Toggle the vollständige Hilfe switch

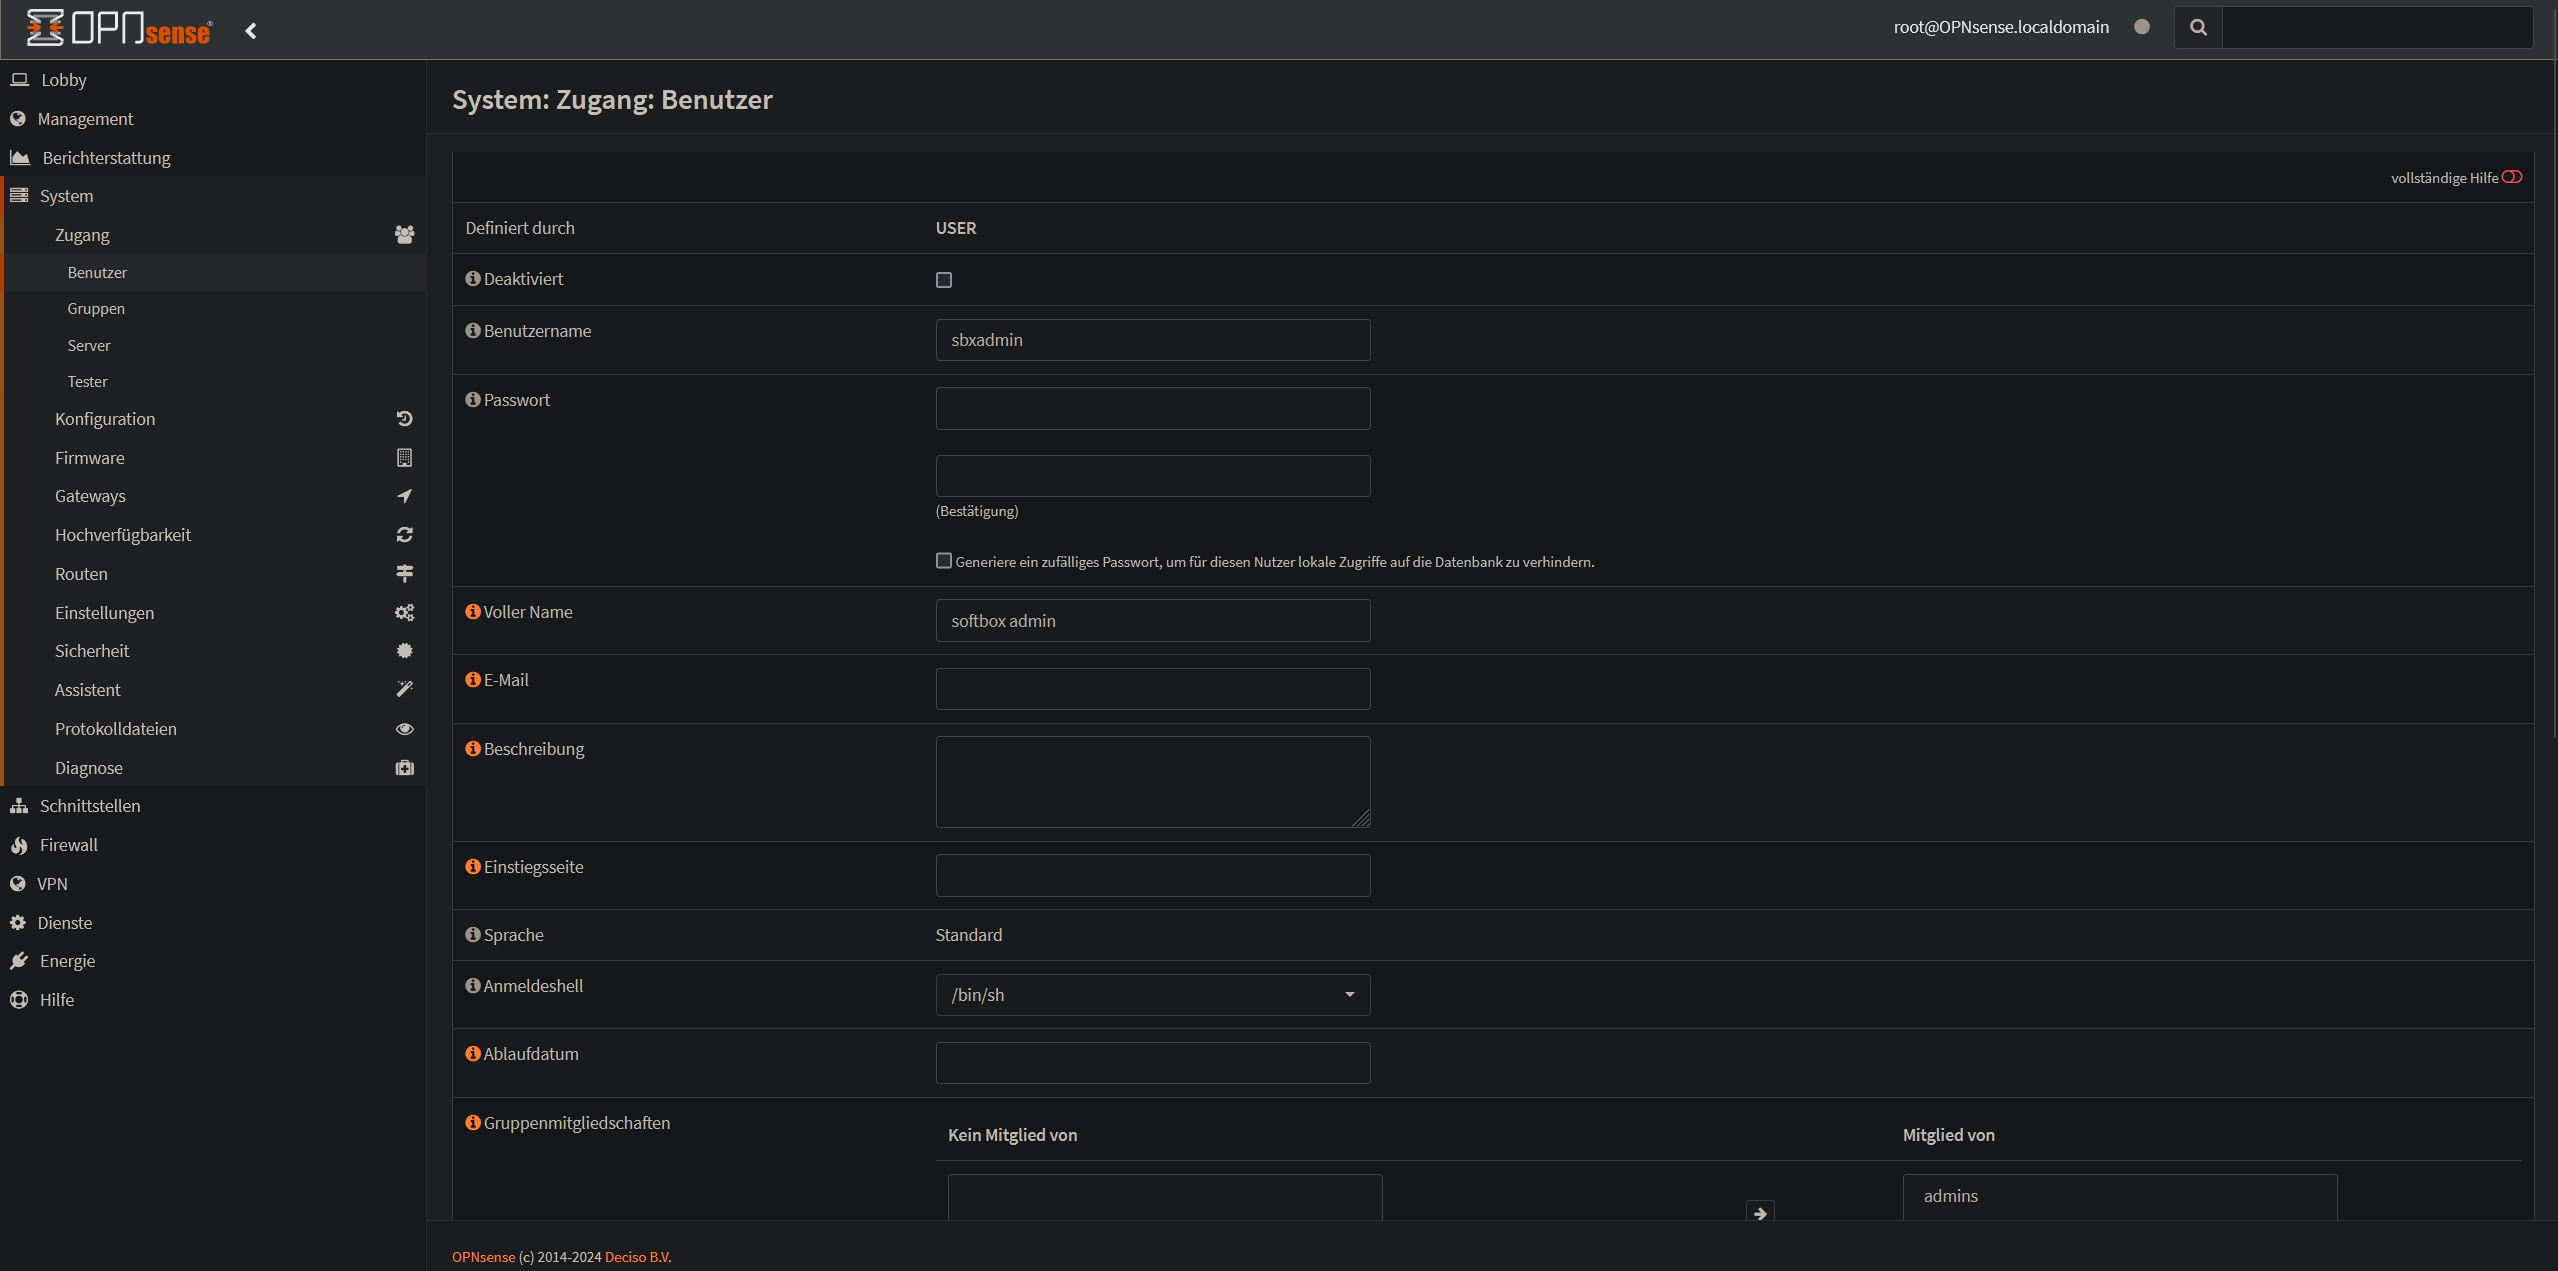click(2512, 178)
